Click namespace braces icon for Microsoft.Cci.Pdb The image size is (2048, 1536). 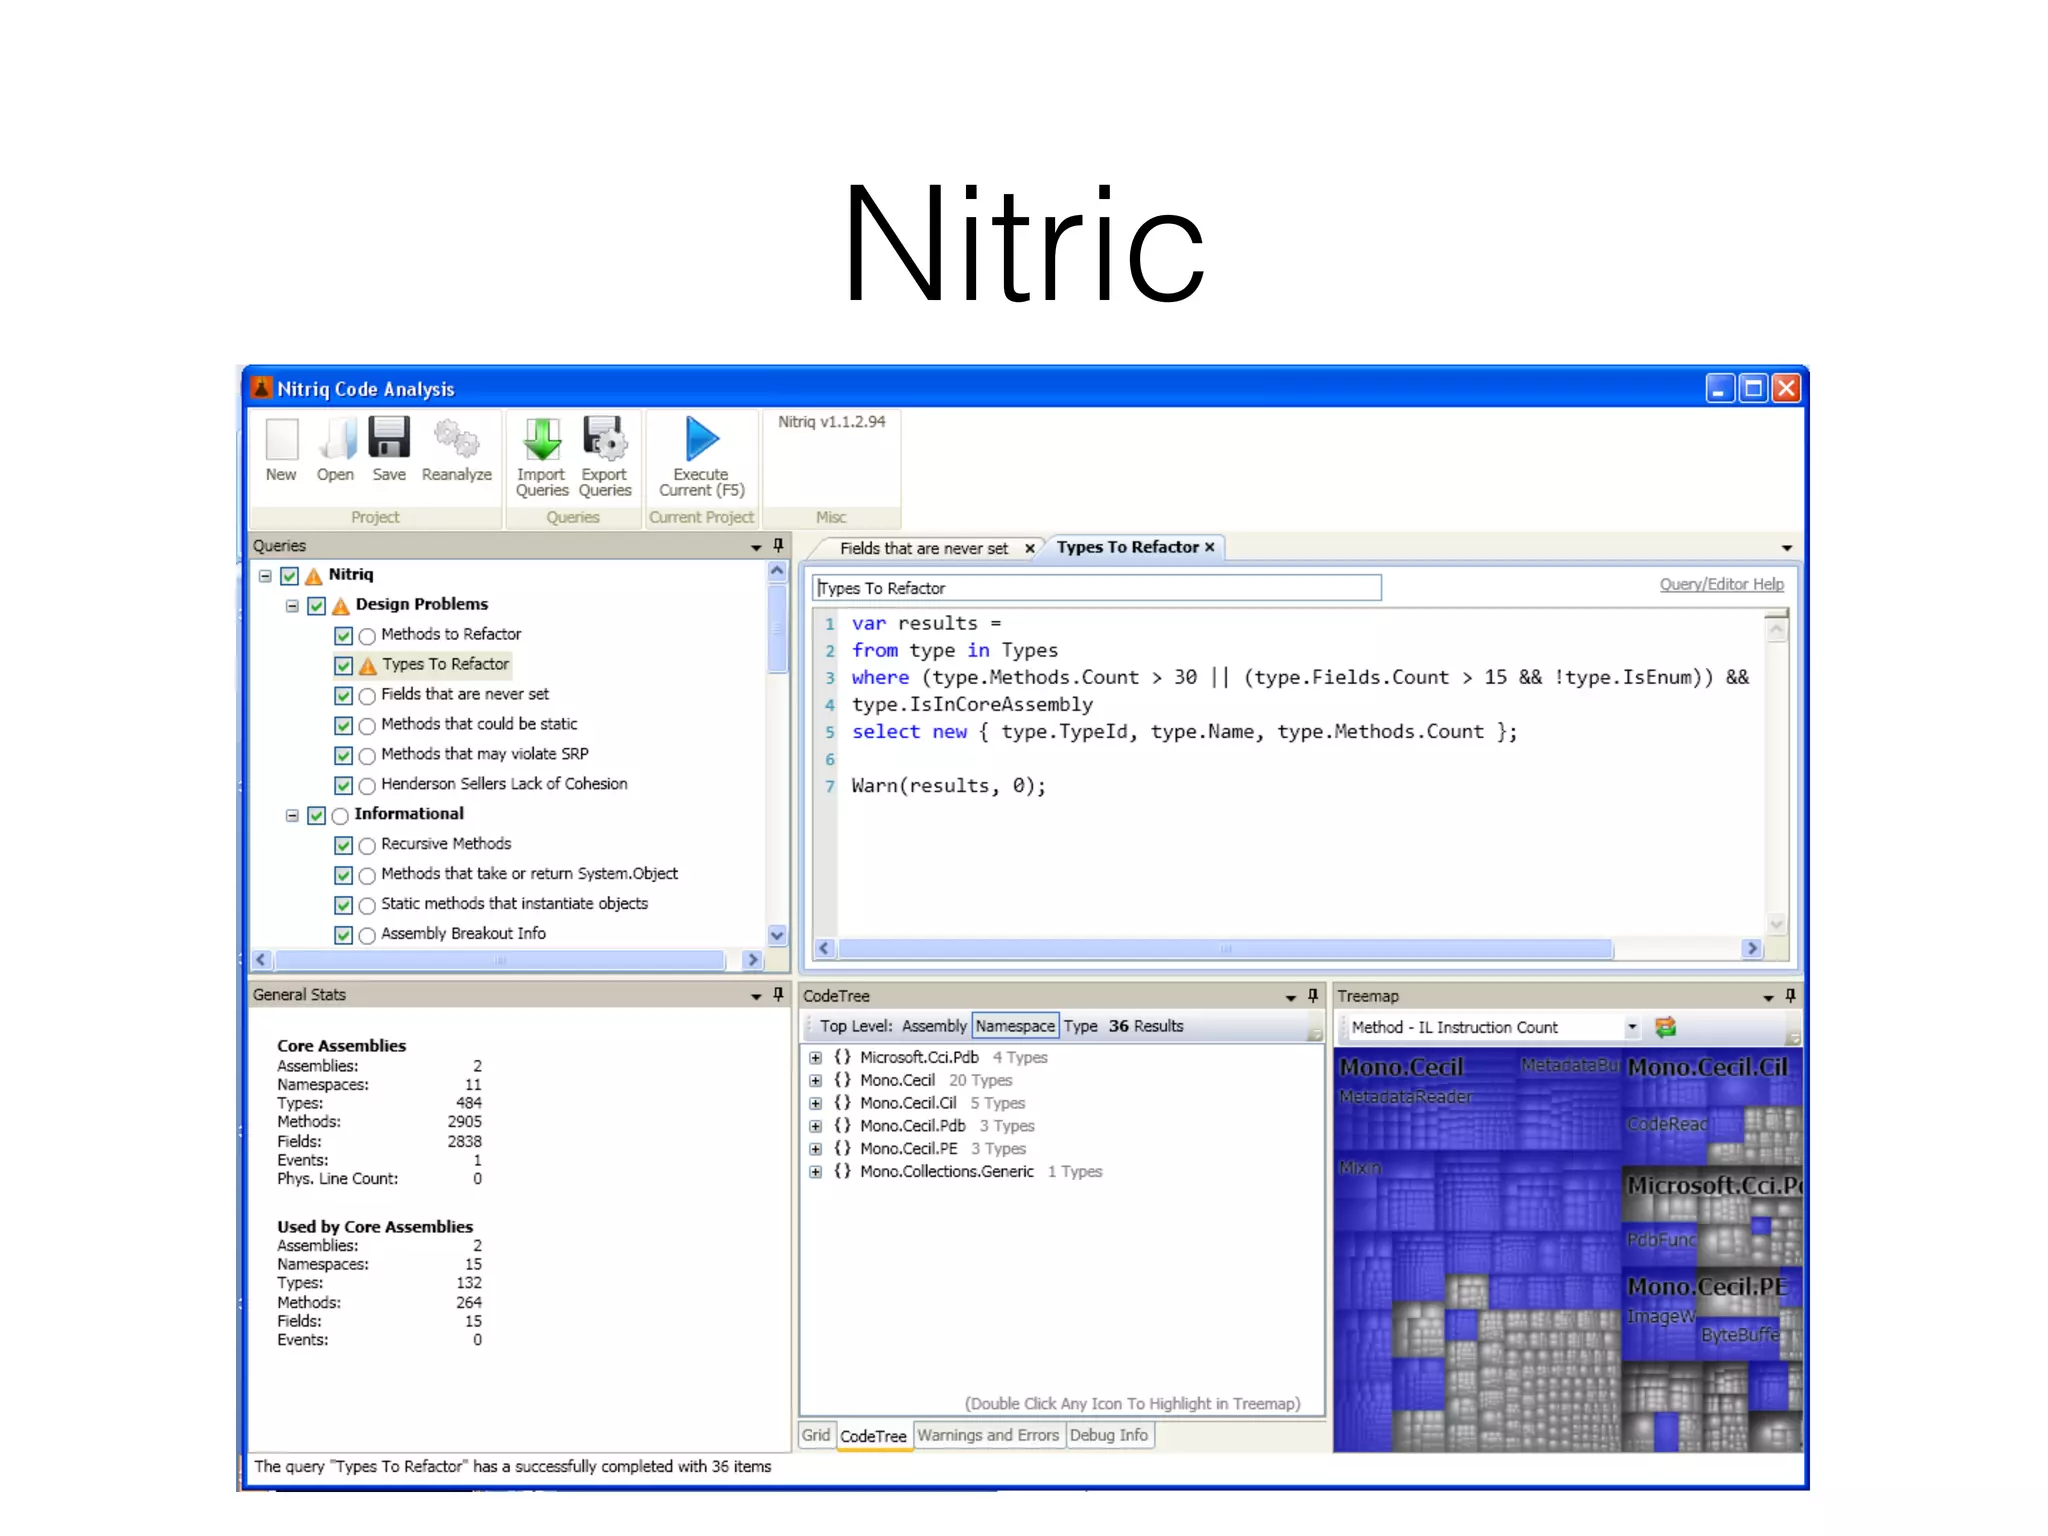[x=843, y=1057]
